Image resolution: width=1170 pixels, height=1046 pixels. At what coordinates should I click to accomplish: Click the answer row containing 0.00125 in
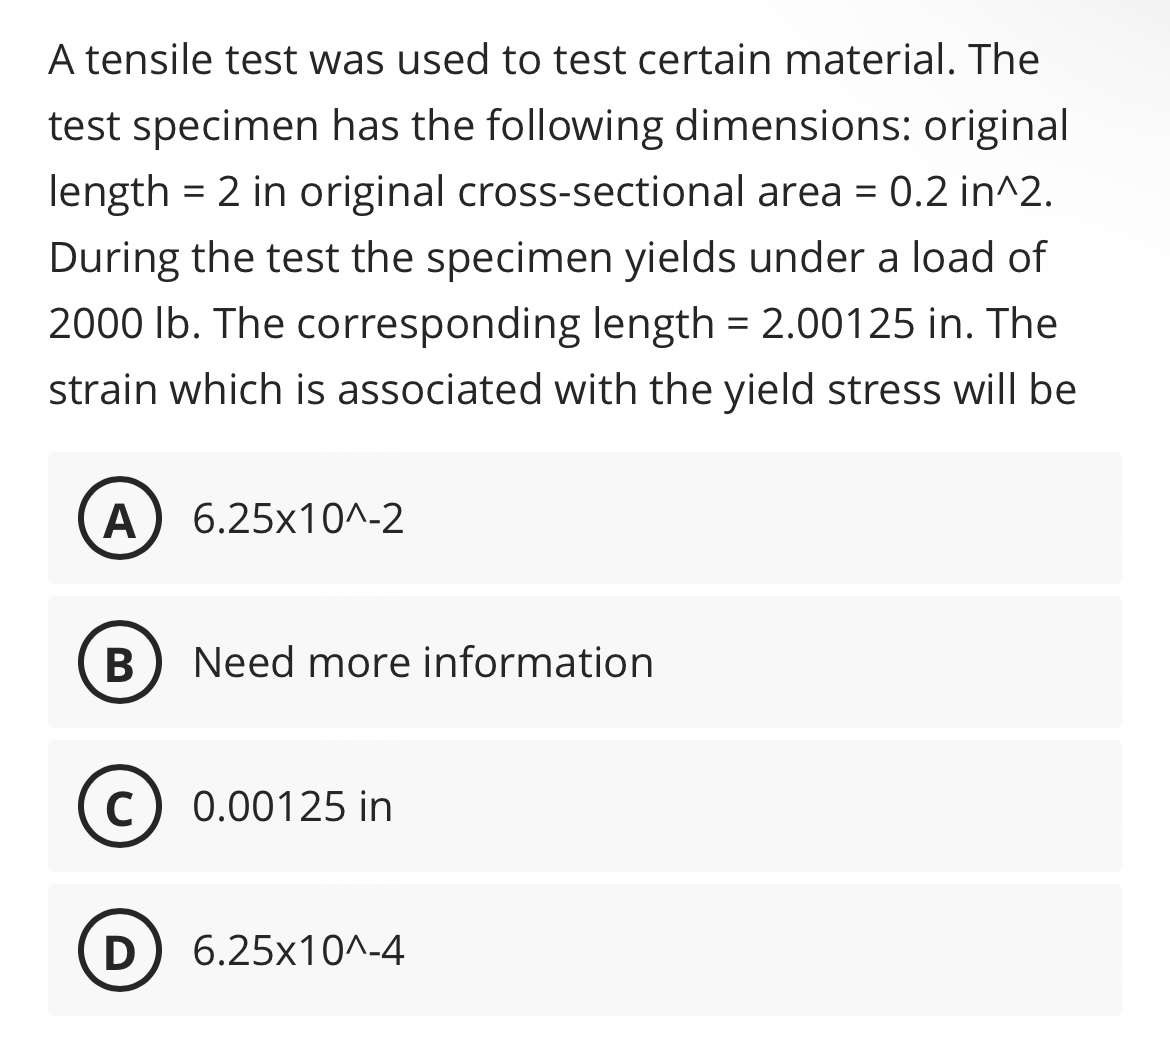[x=584, y=807]
